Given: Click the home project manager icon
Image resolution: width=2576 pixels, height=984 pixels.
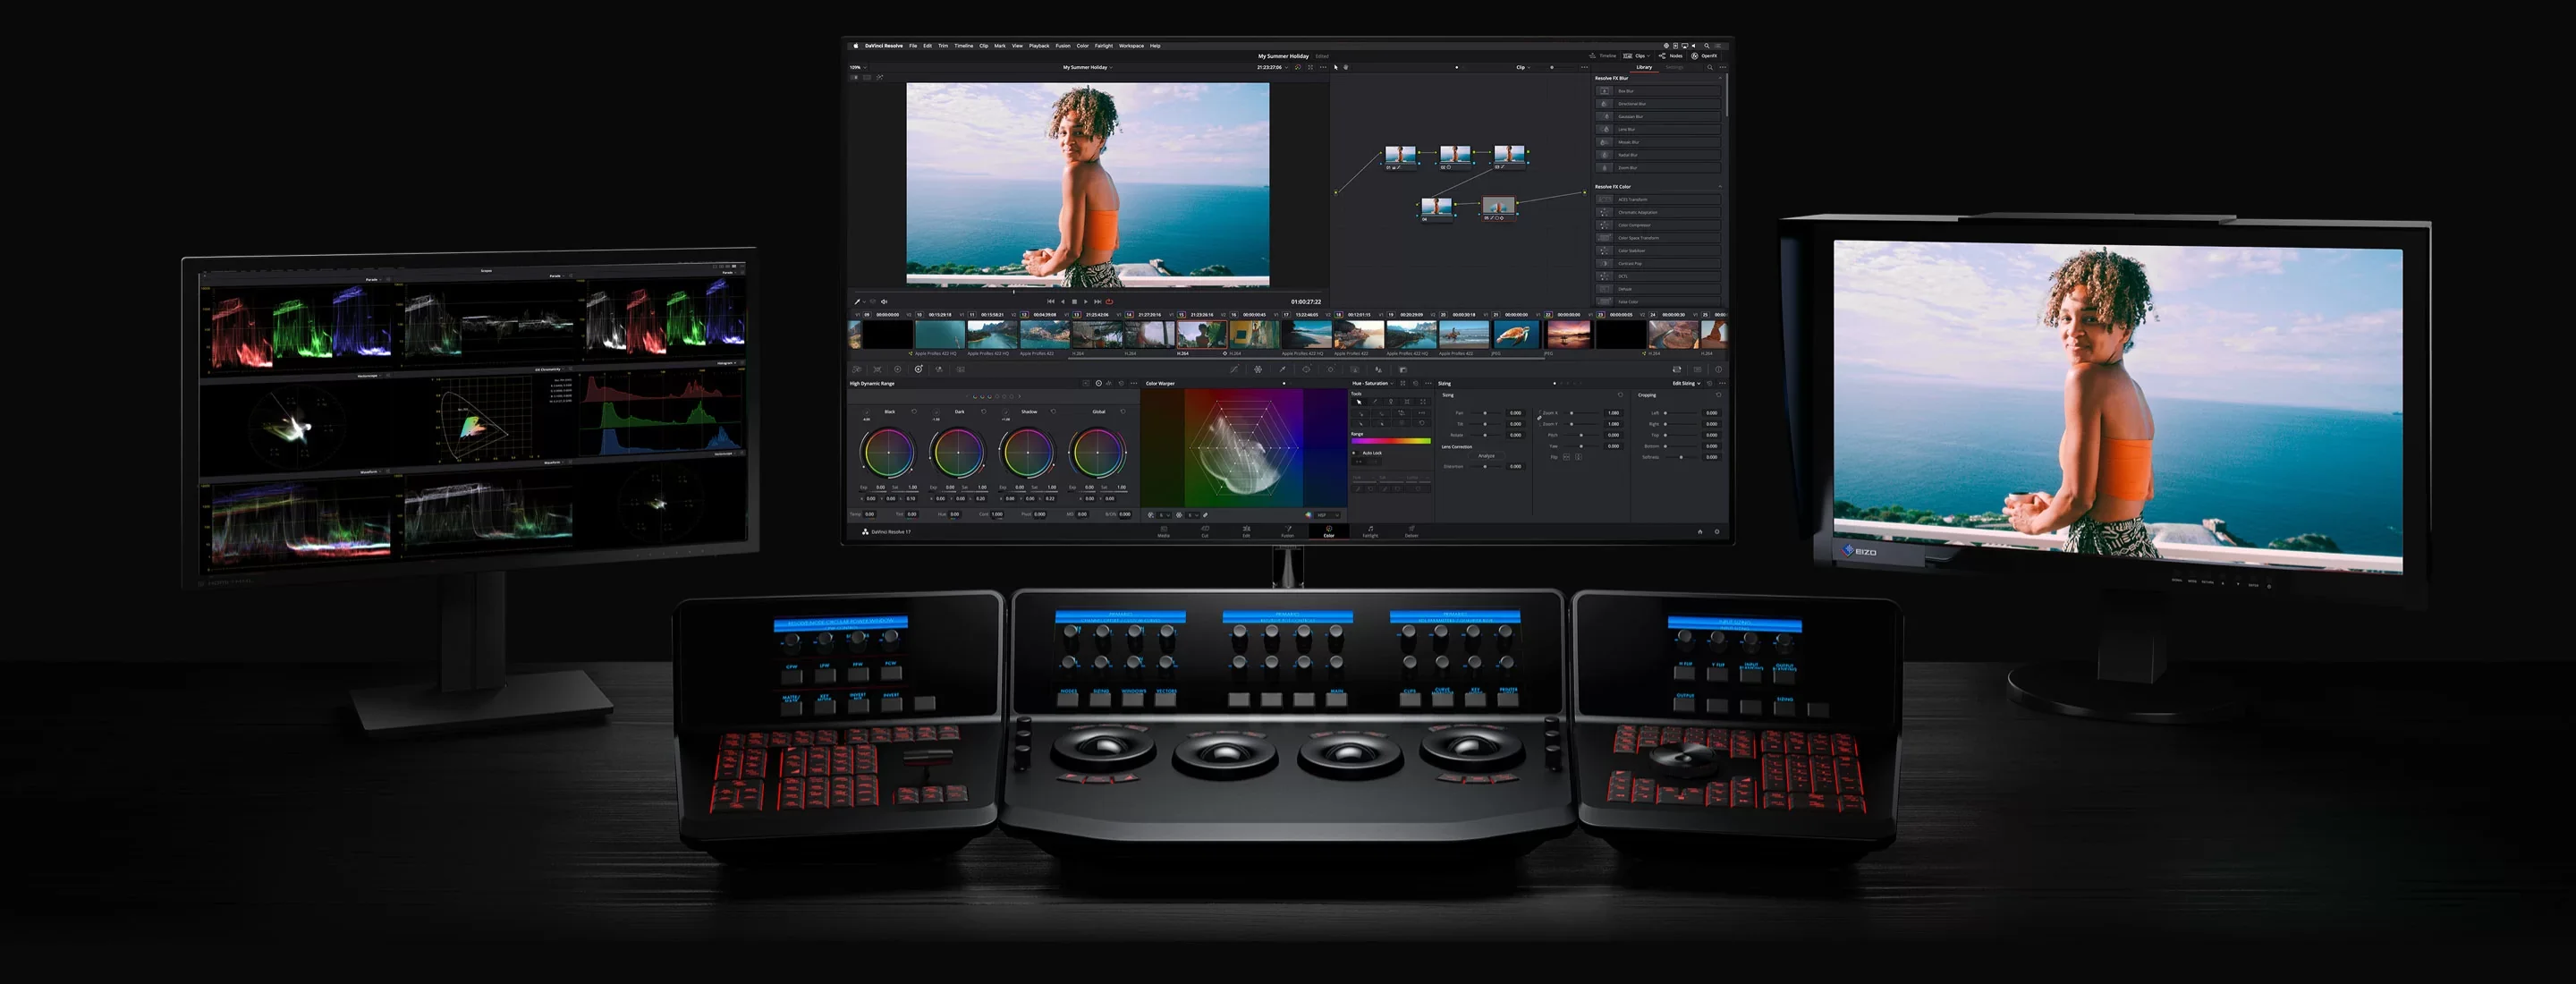Looking at the screenshot, I should click(1699, 532).
